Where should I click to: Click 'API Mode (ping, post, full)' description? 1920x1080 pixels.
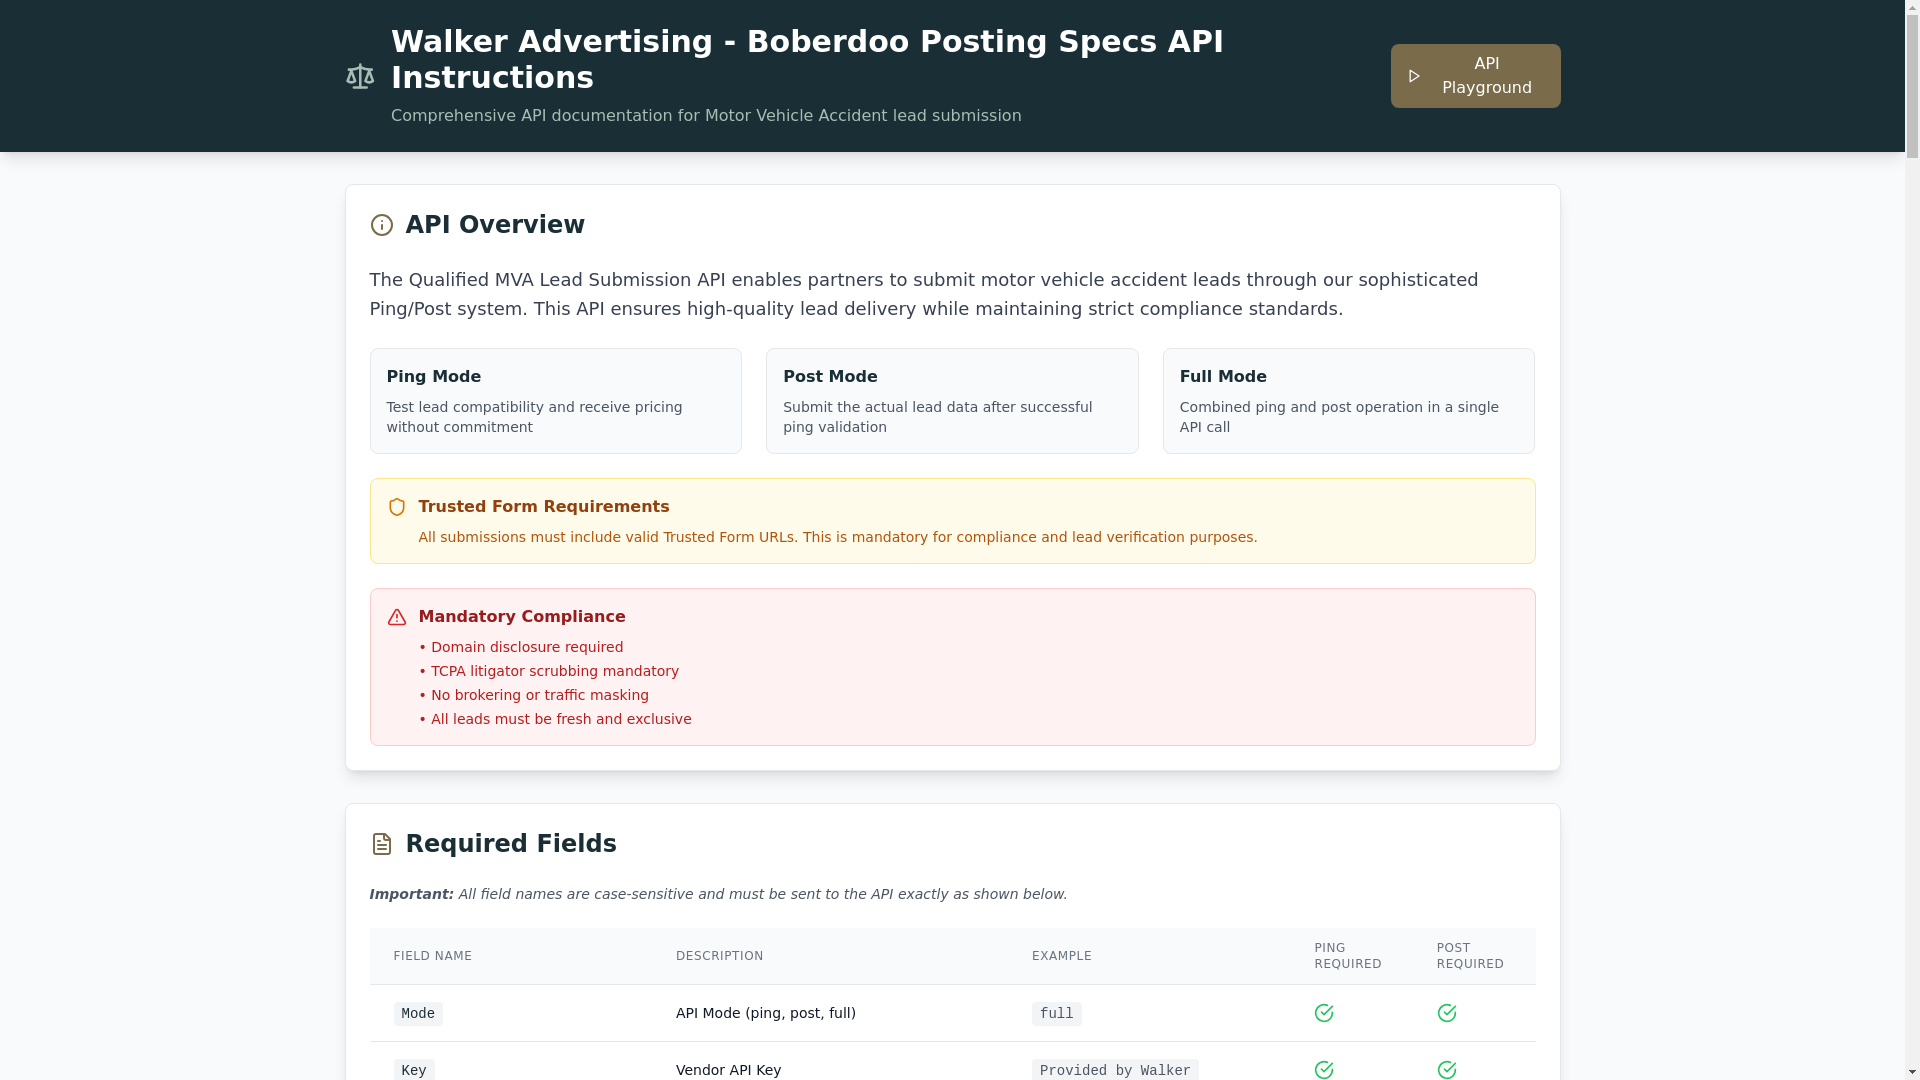766,1013
